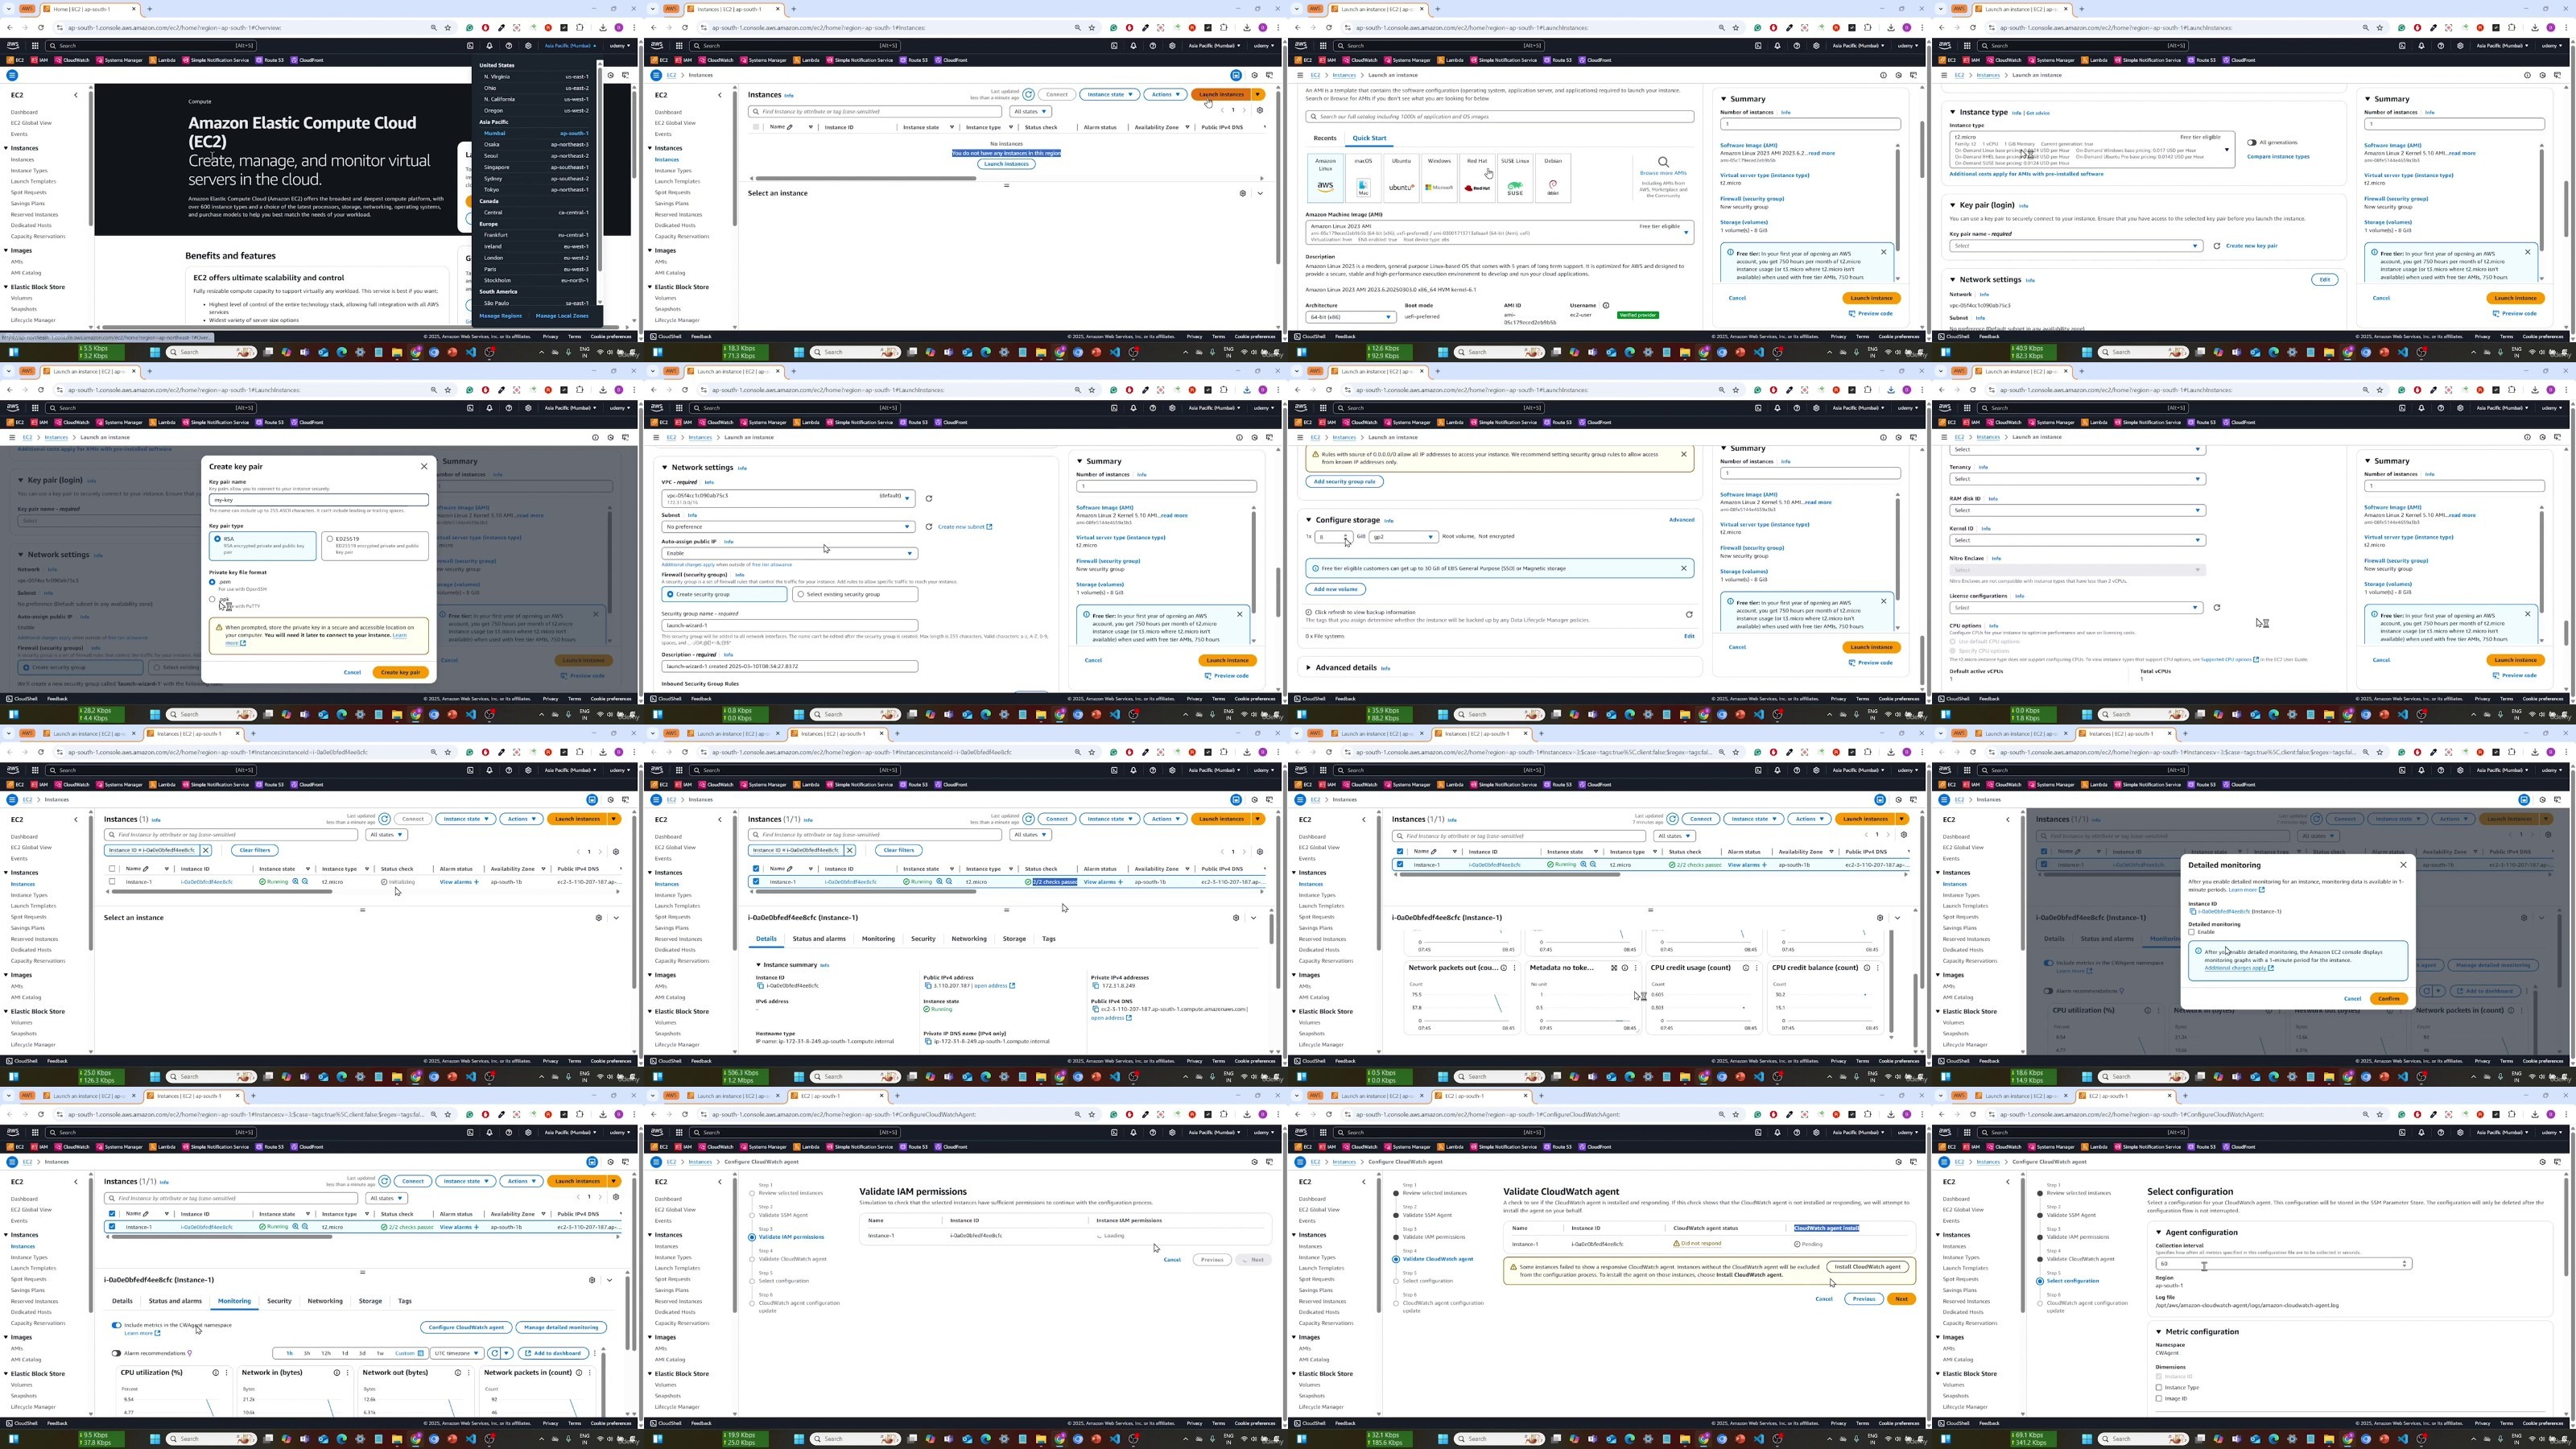Screen dimensions: 2576x1449
Task: Check Instance Type under Dimensions
Action: tap(2158, 1387)
